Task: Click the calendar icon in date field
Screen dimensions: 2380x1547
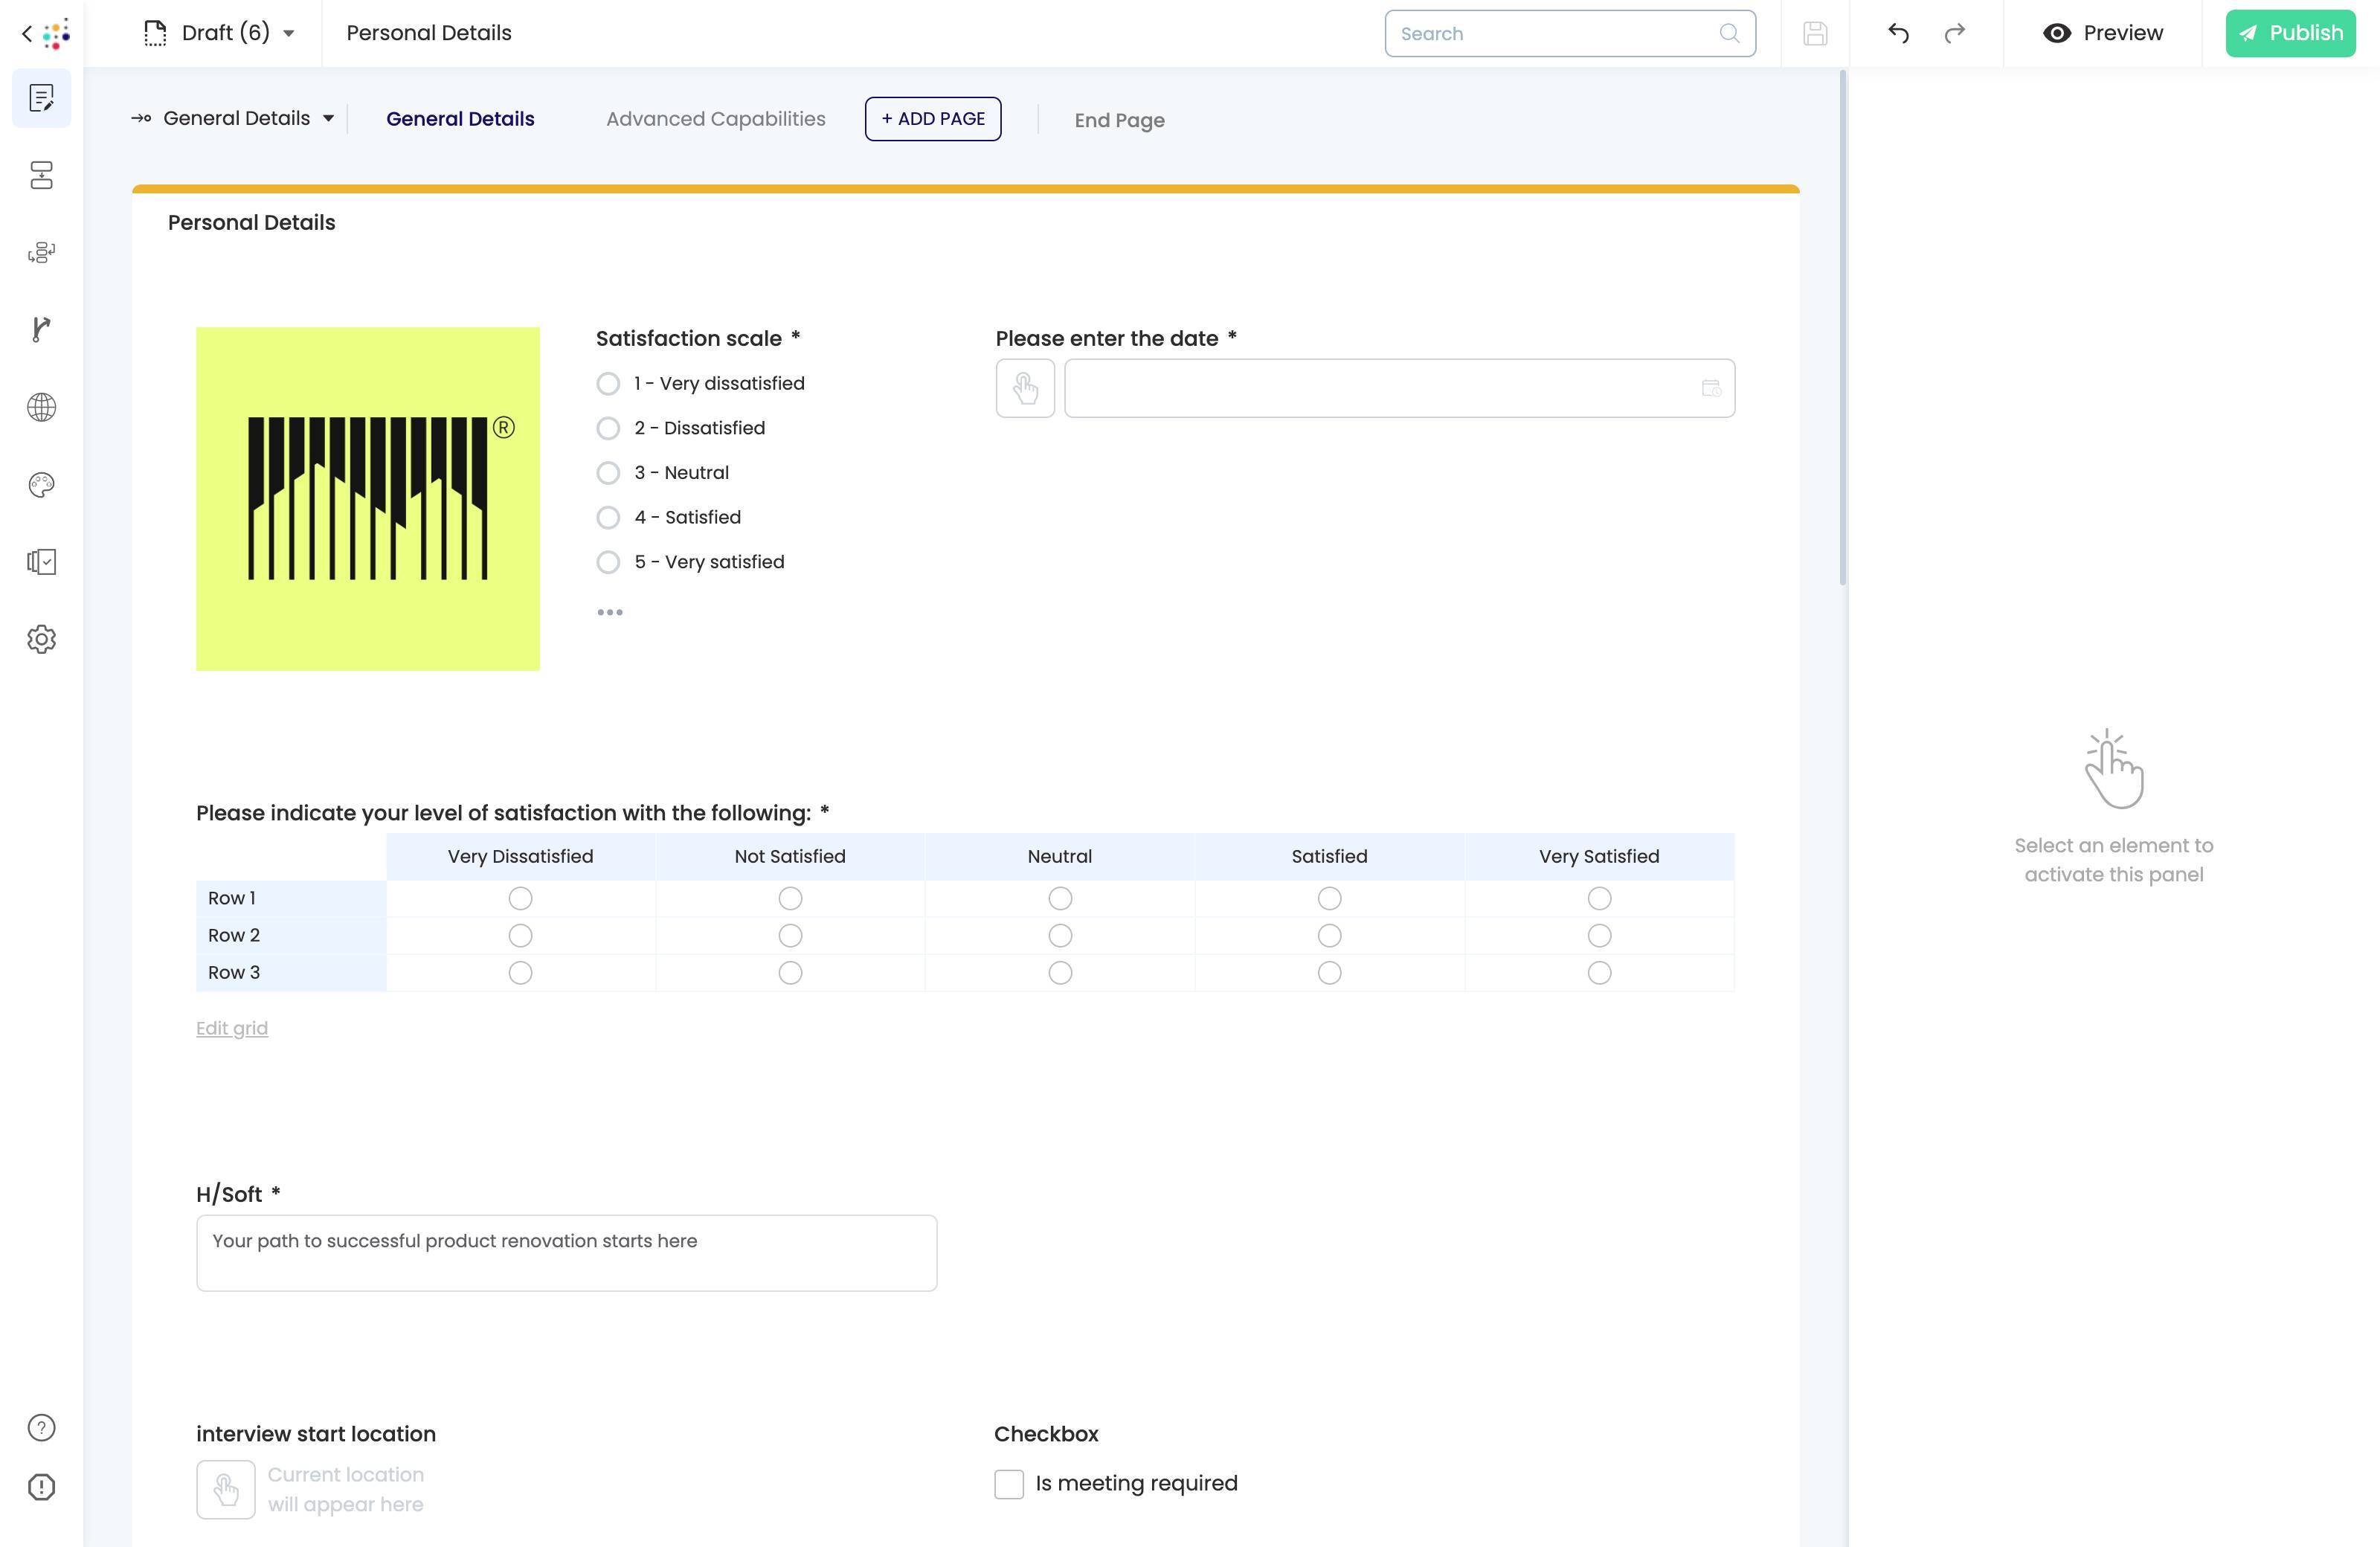Action: click(1711, 388)
